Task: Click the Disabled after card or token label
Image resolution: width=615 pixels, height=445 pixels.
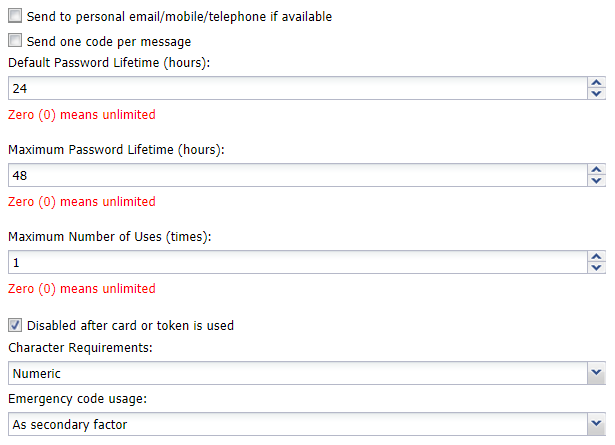Action: tap(130, 325)
